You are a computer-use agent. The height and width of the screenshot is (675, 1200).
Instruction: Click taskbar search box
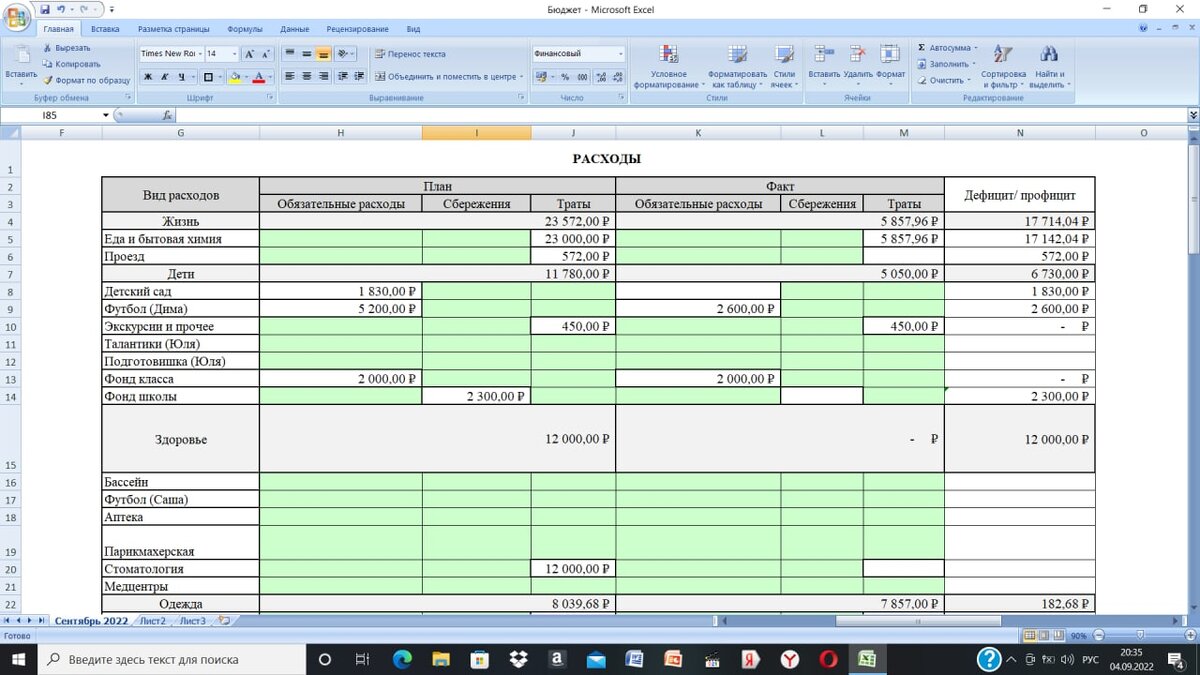(172, 659)
